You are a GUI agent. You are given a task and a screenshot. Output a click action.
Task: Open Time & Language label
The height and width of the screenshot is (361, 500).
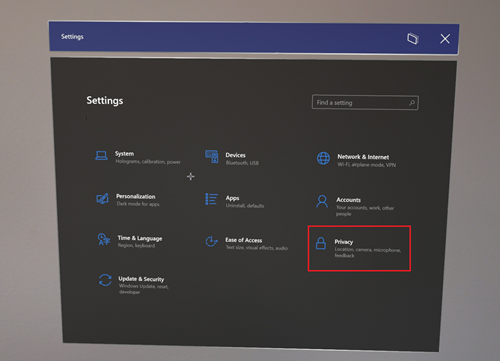tap(140, 238)
